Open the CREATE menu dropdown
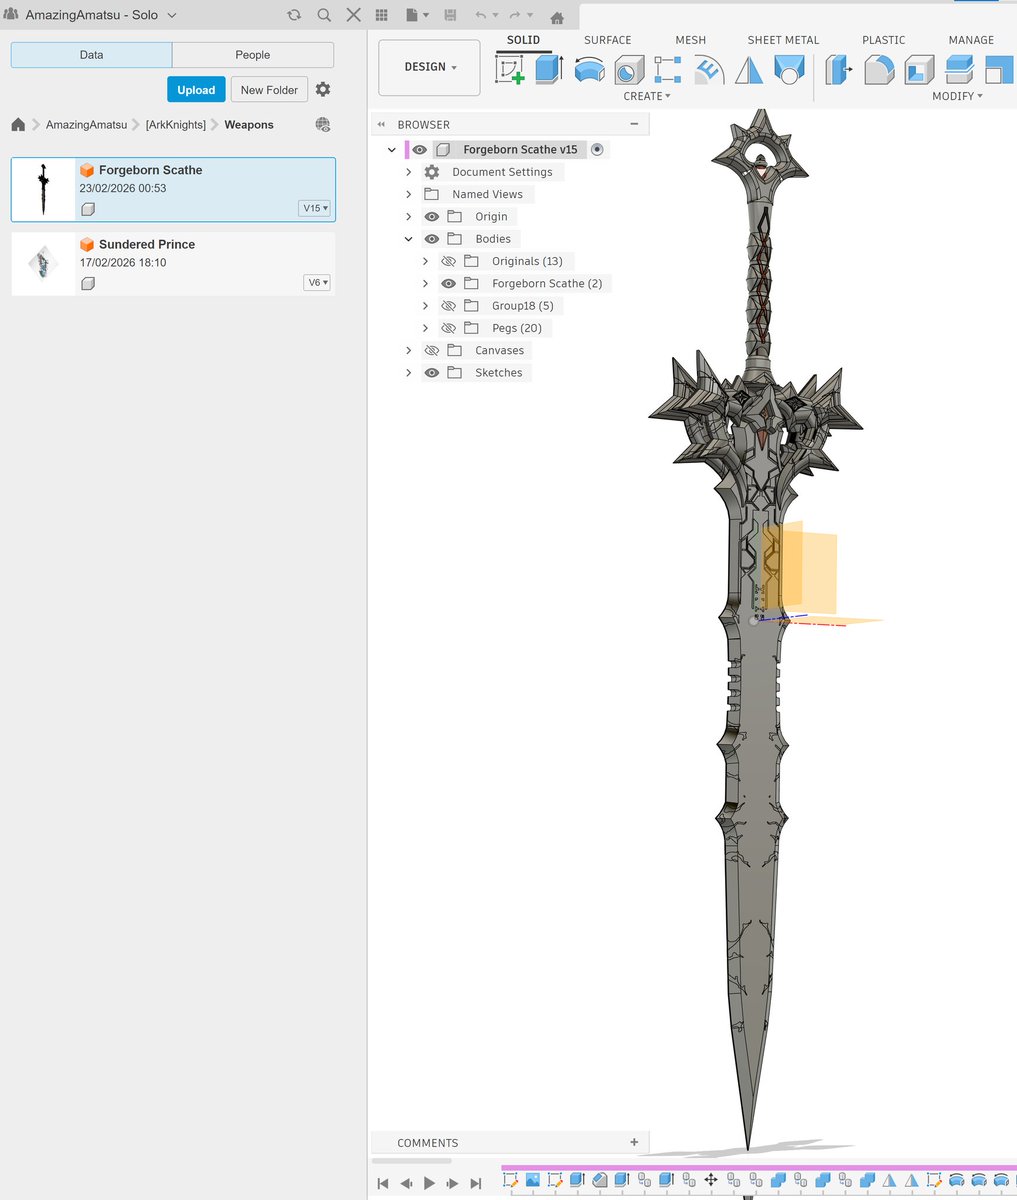The width and height of the screenshot is (1017, 1200). coord(647,96)
